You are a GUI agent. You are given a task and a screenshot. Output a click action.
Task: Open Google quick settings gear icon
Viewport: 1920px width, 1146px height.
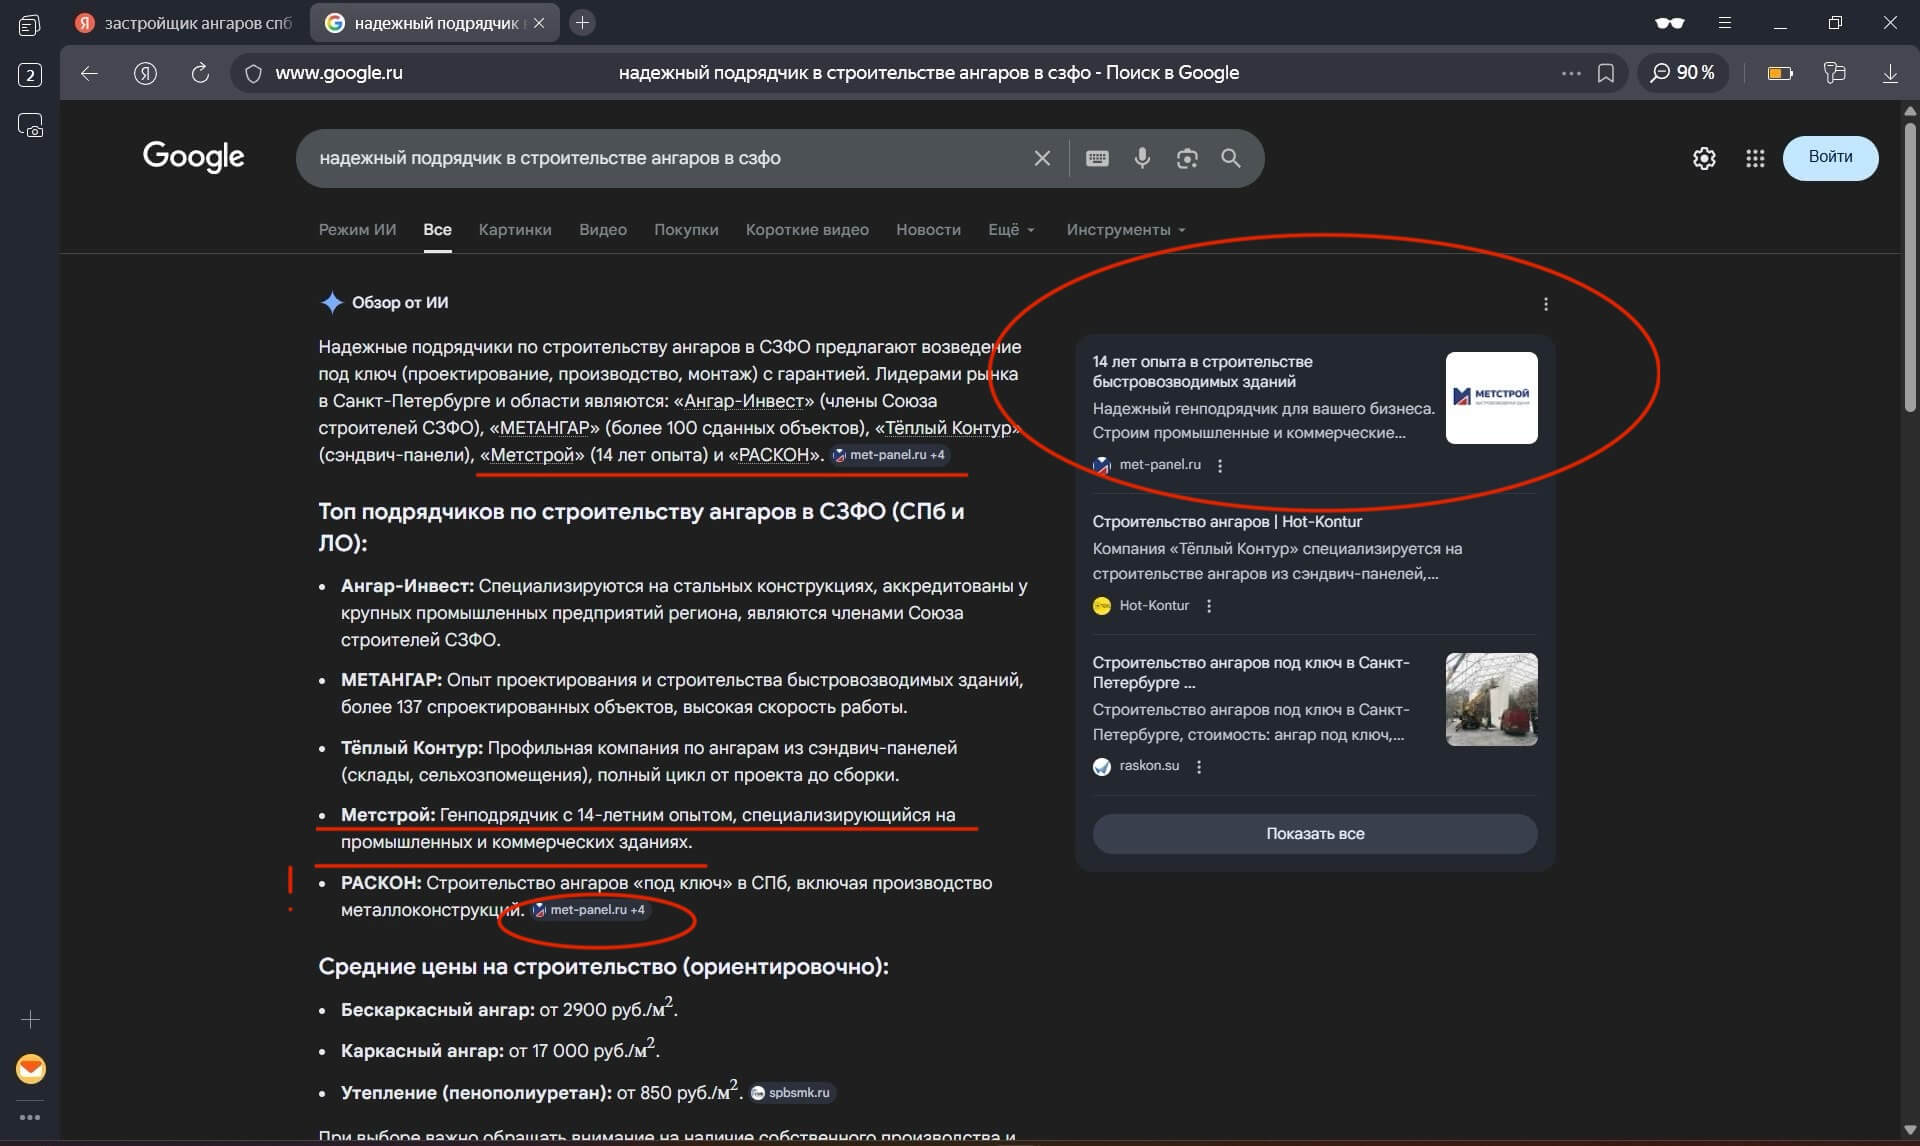(x=1704, y=158)
